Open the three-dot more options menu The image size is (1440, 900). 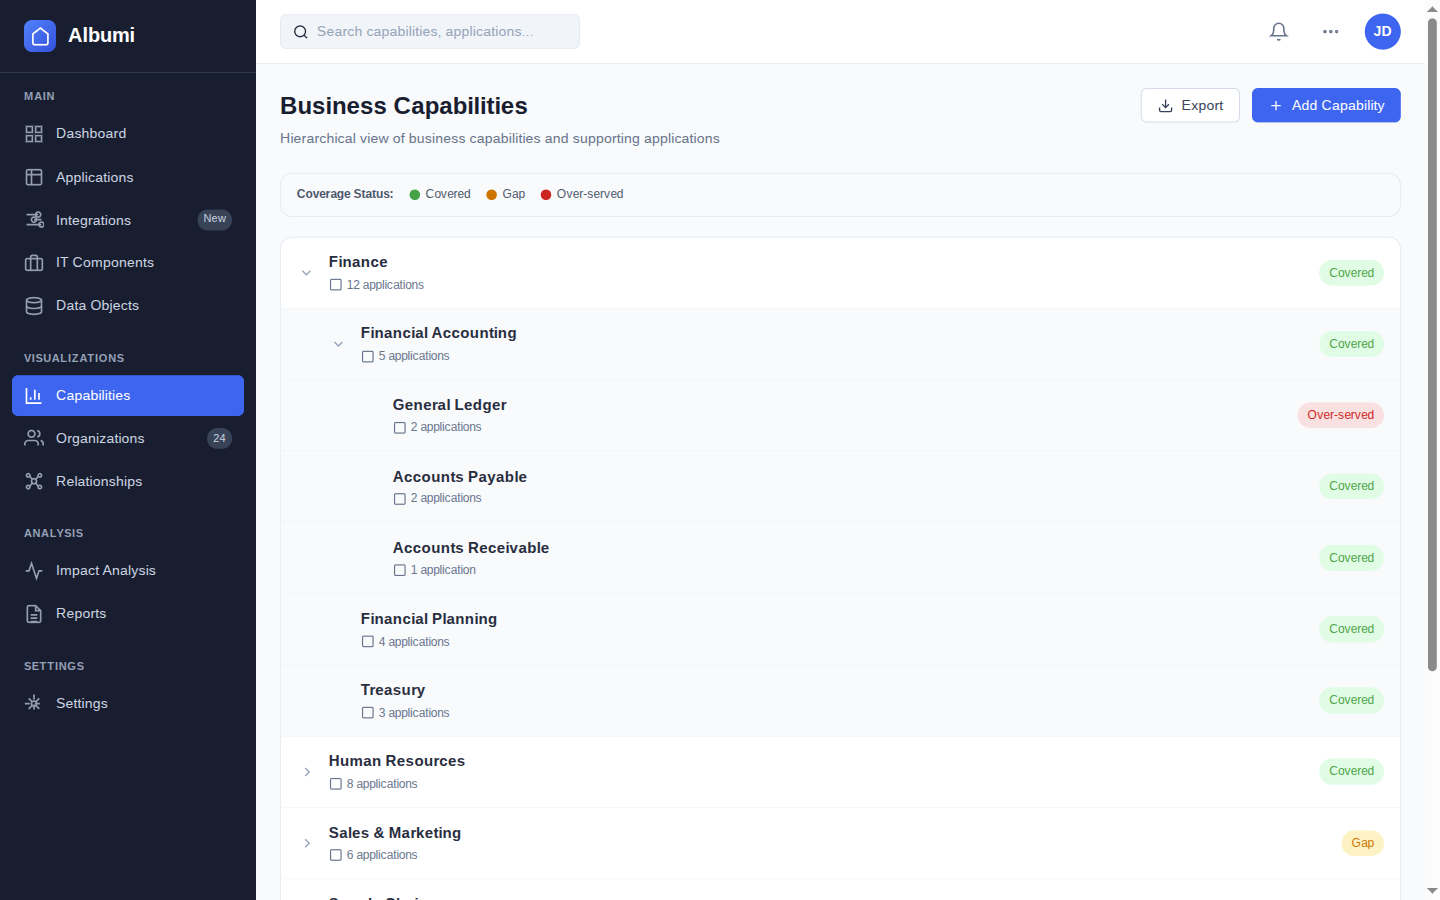[1330, 32]
